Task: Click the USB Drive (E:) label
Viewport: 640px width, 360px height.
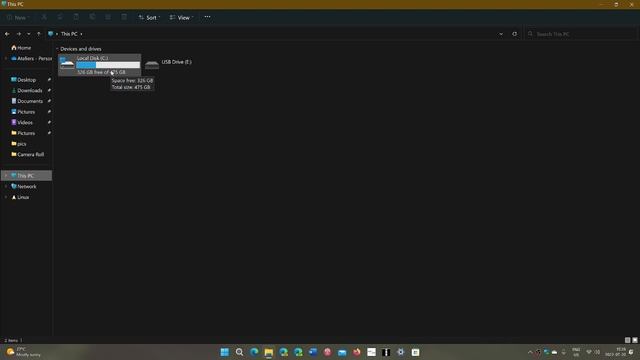Action: (177, 62)
